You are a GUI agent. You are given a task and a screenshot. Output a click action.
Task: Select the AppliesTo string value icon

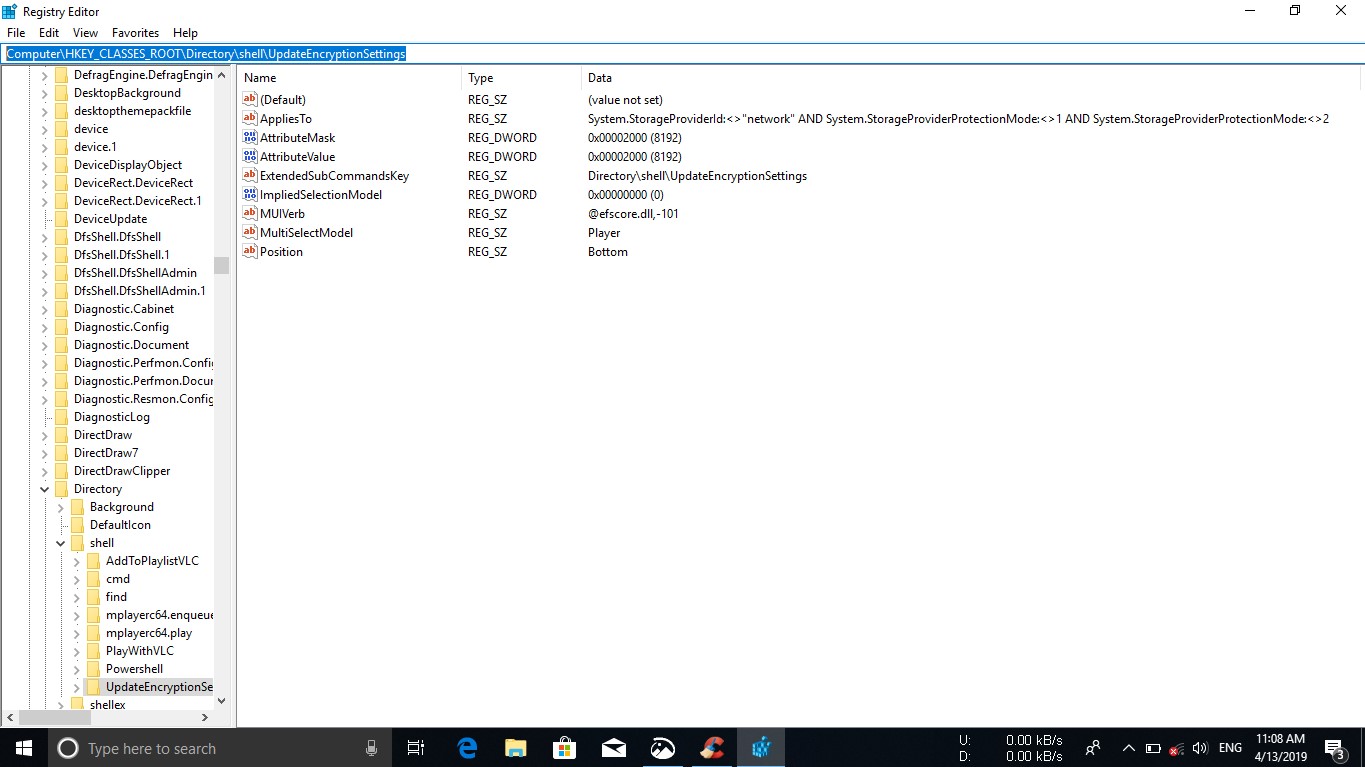click(250, 118)
